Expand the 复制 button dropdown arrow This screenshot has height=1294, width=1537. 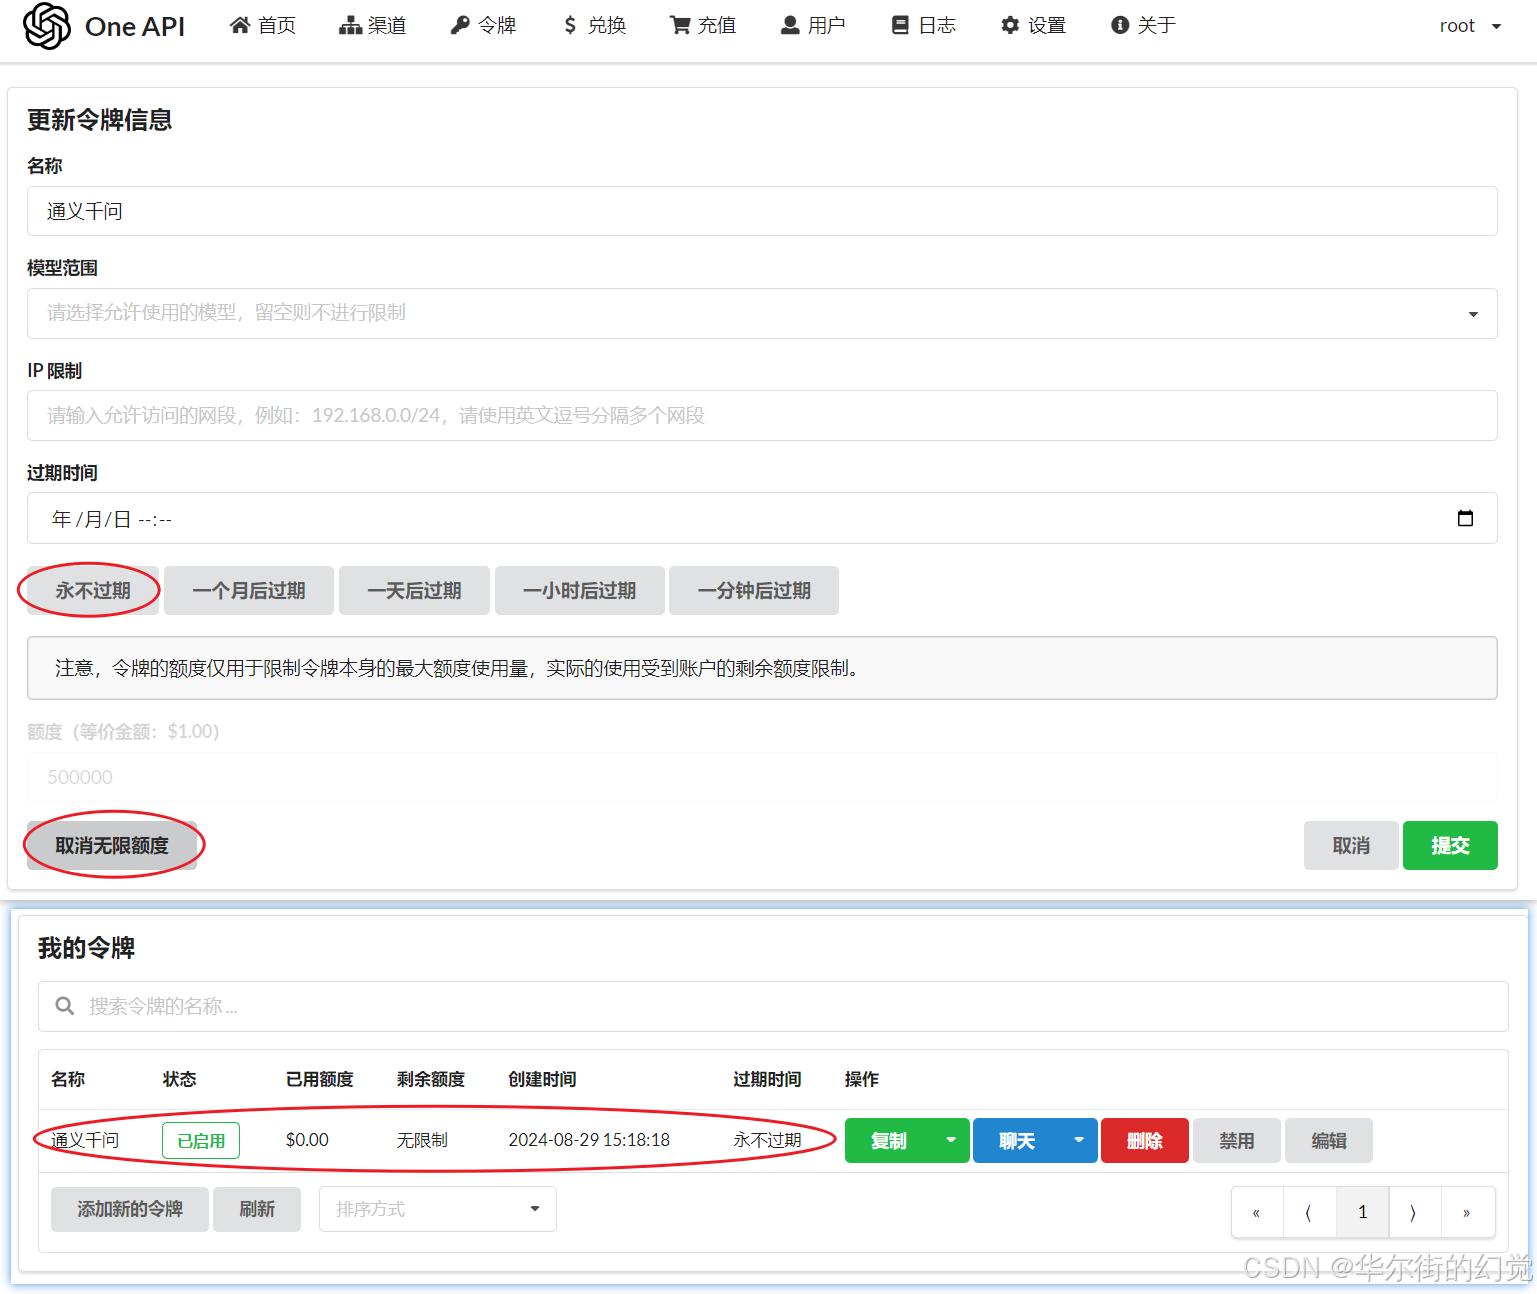tap(951, 1141)
